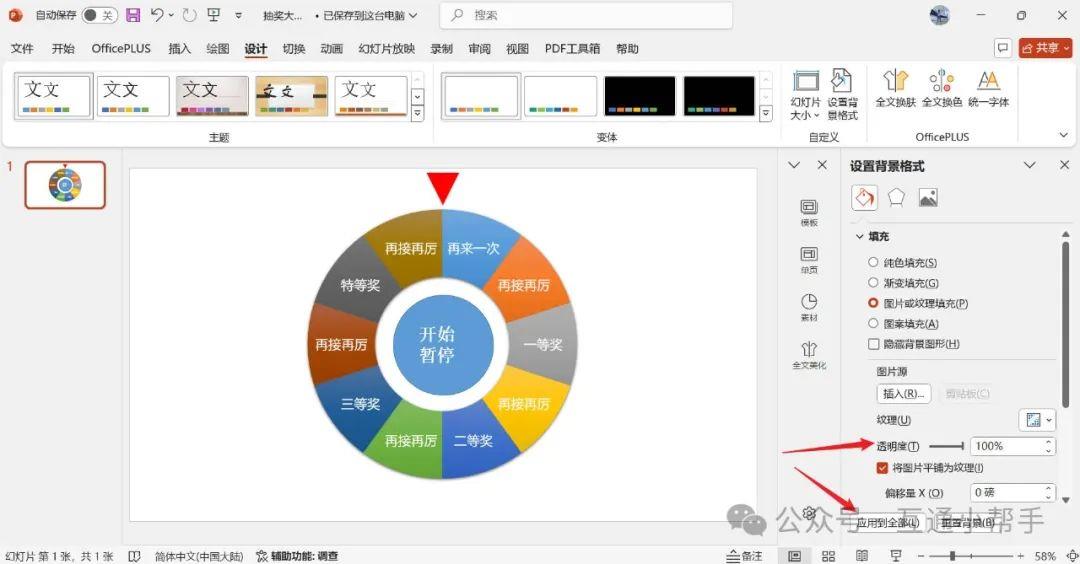Screen dimensions: 1080x564
Task: Toggle the AutoSave (自动保存) switch
Action: pyautogui.click(x=98, y=14)
